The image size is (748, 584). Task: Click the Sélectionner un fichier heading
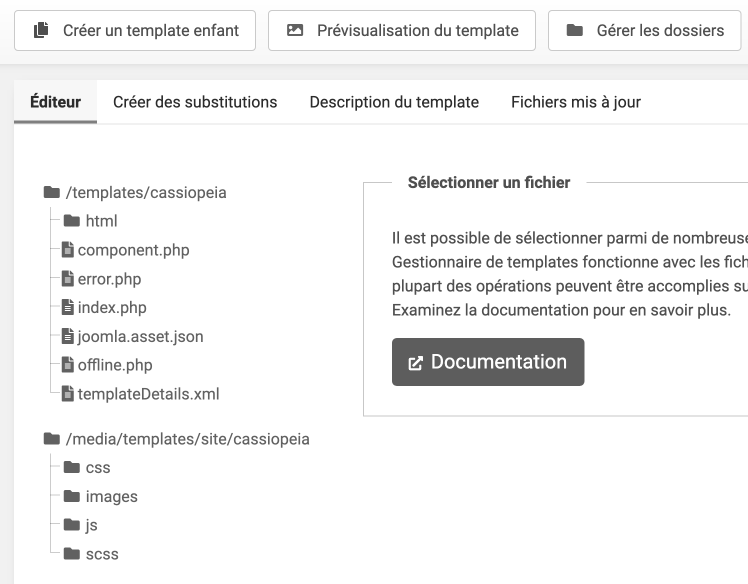tap(489, 182)
